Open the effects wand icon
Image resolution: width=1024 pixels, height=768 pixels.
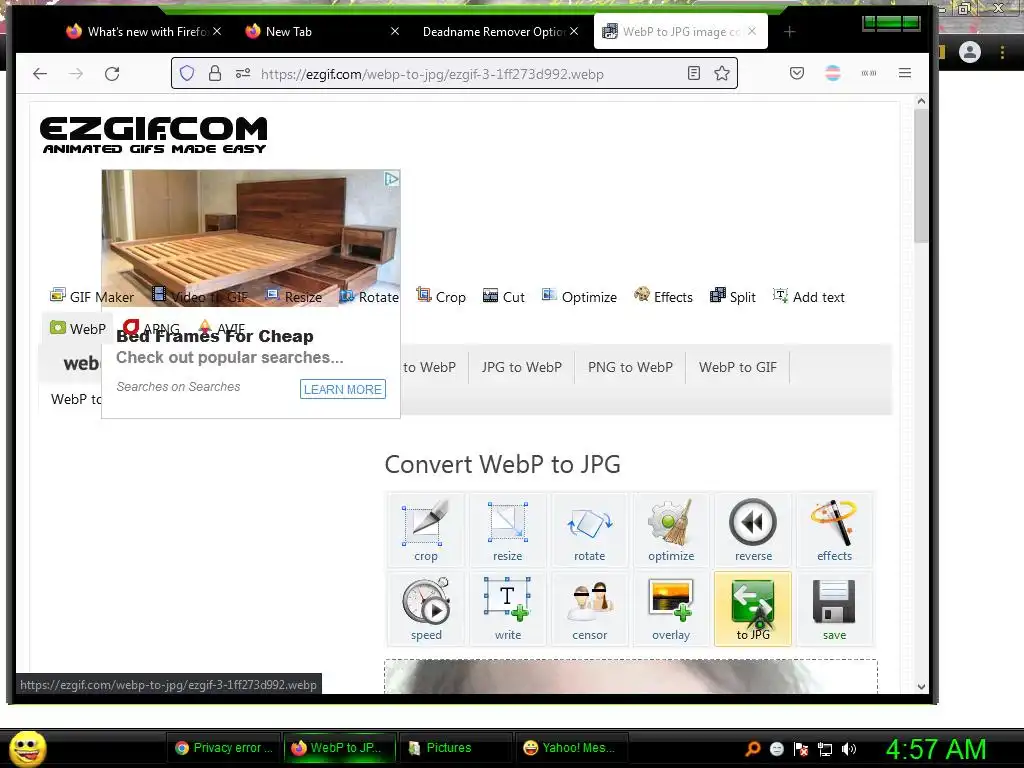point(835,530)
